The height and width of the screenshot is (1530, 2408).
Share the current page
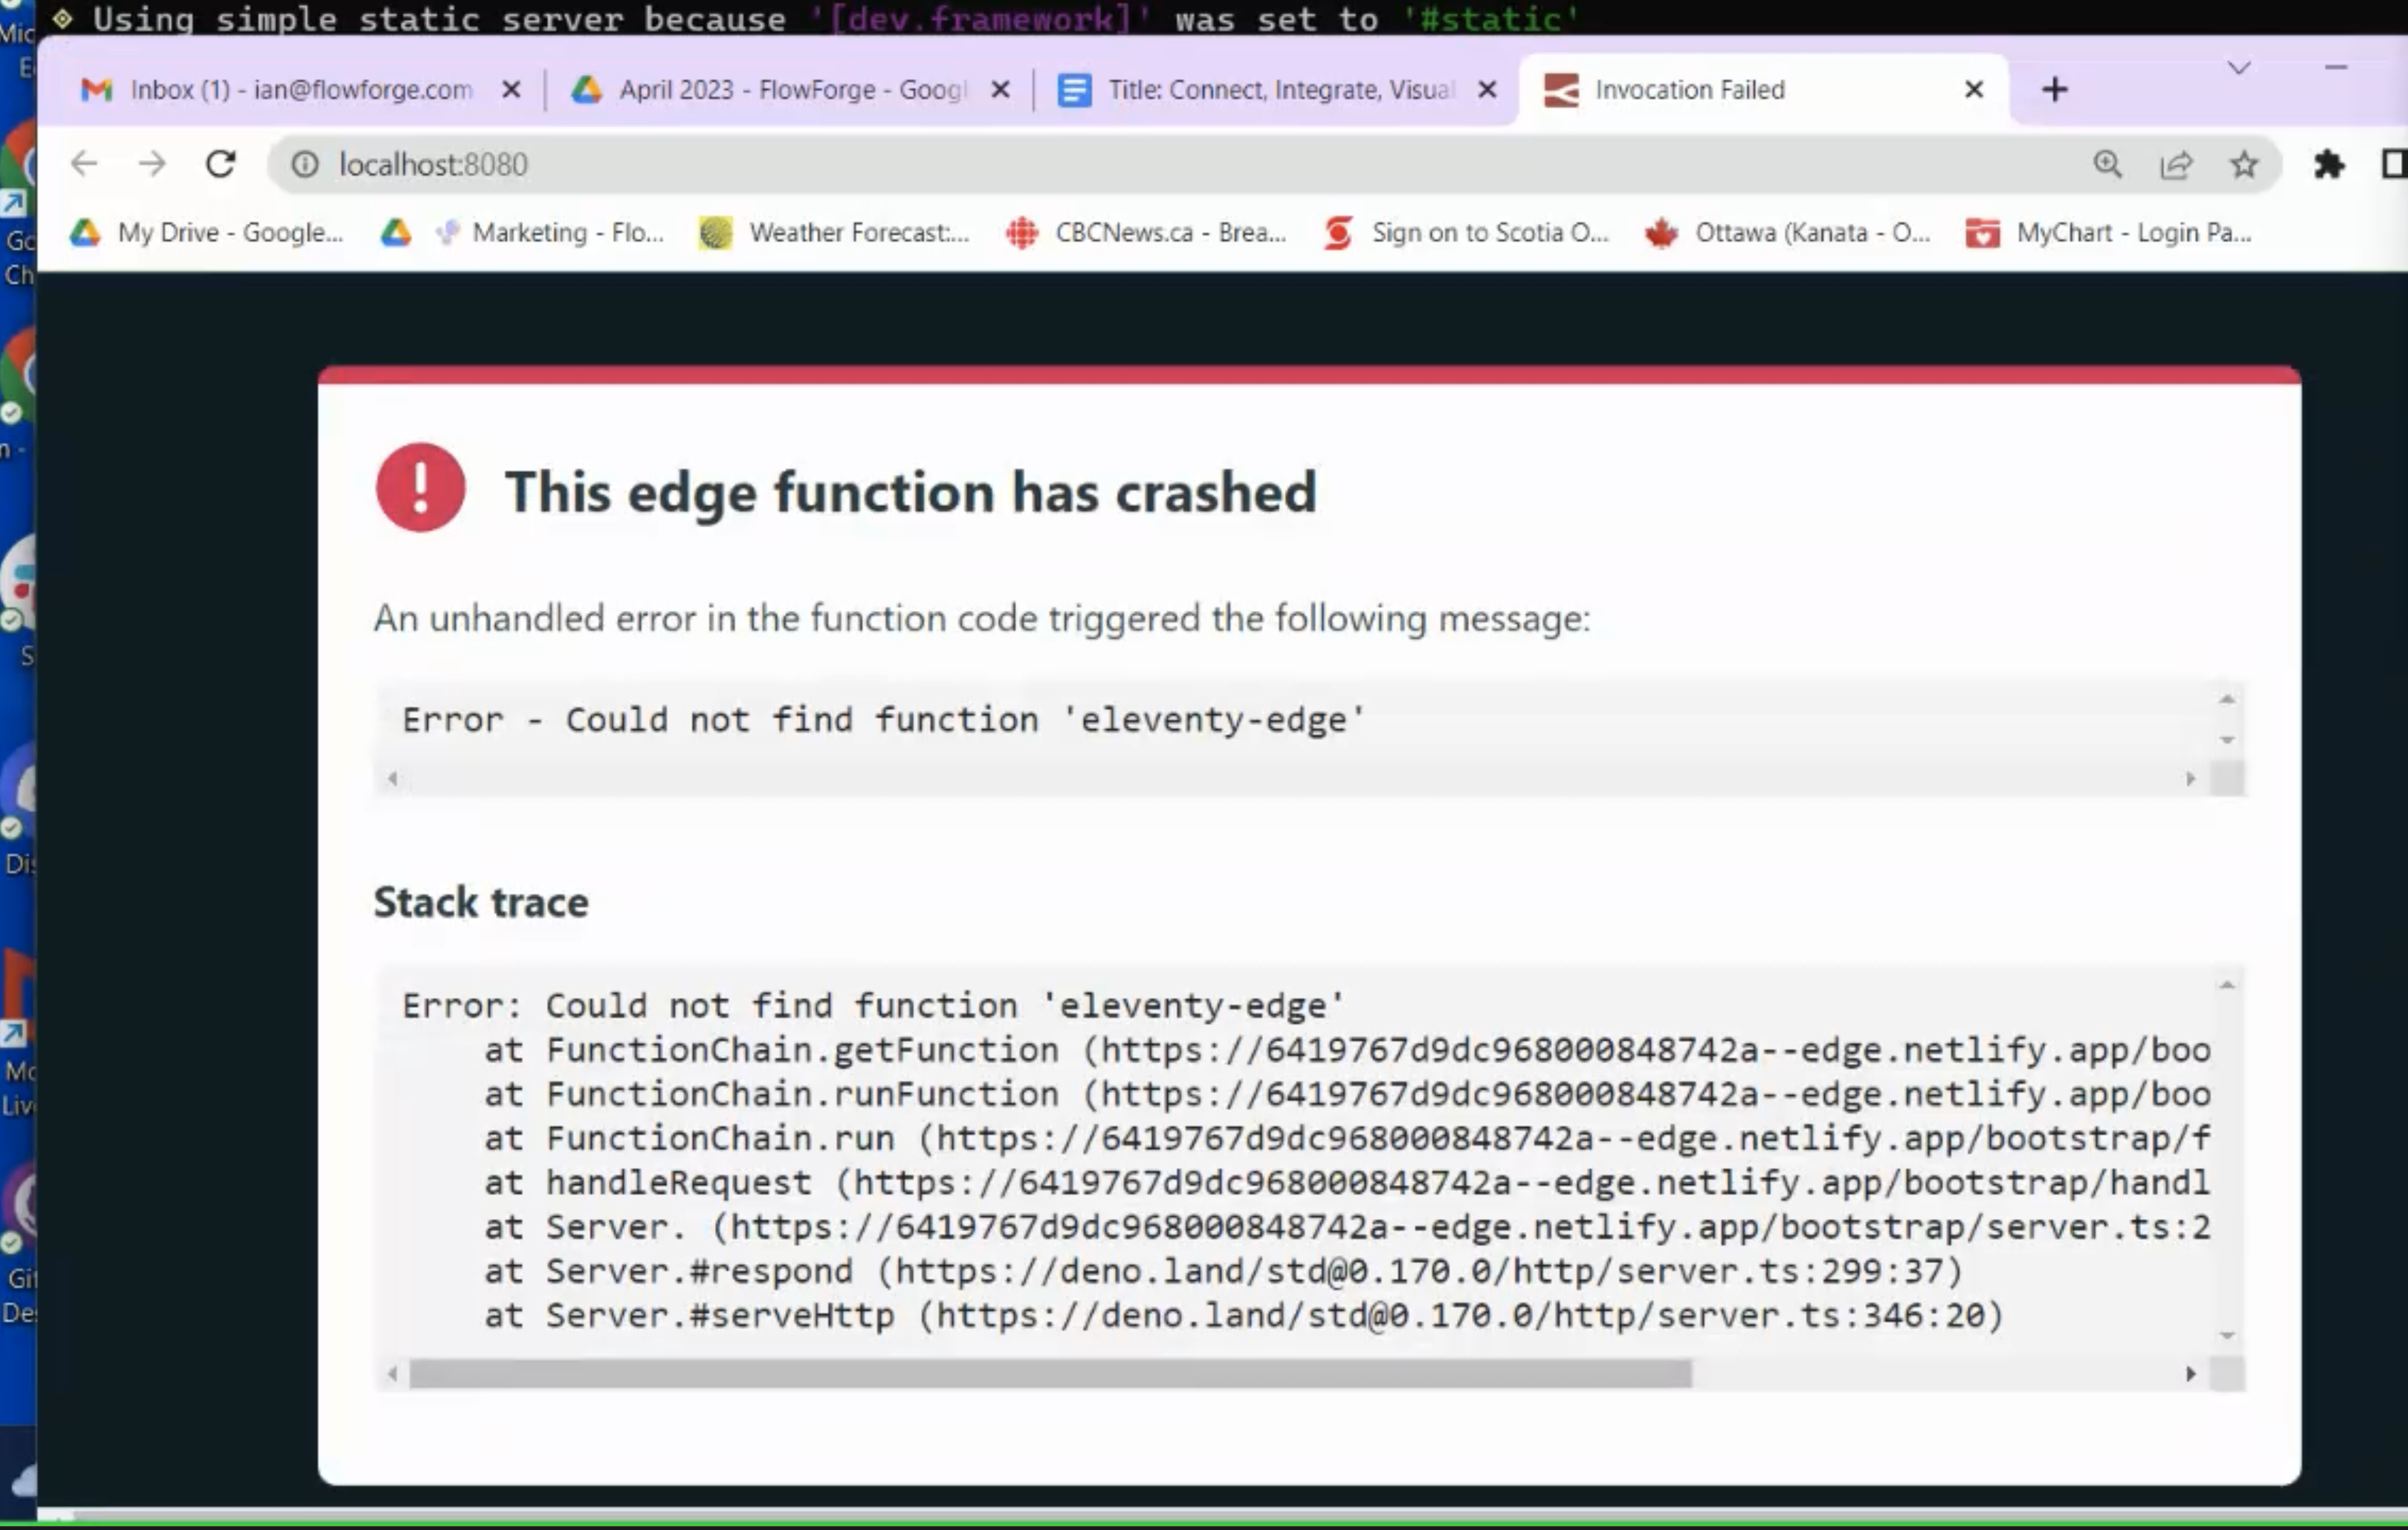2177,164
